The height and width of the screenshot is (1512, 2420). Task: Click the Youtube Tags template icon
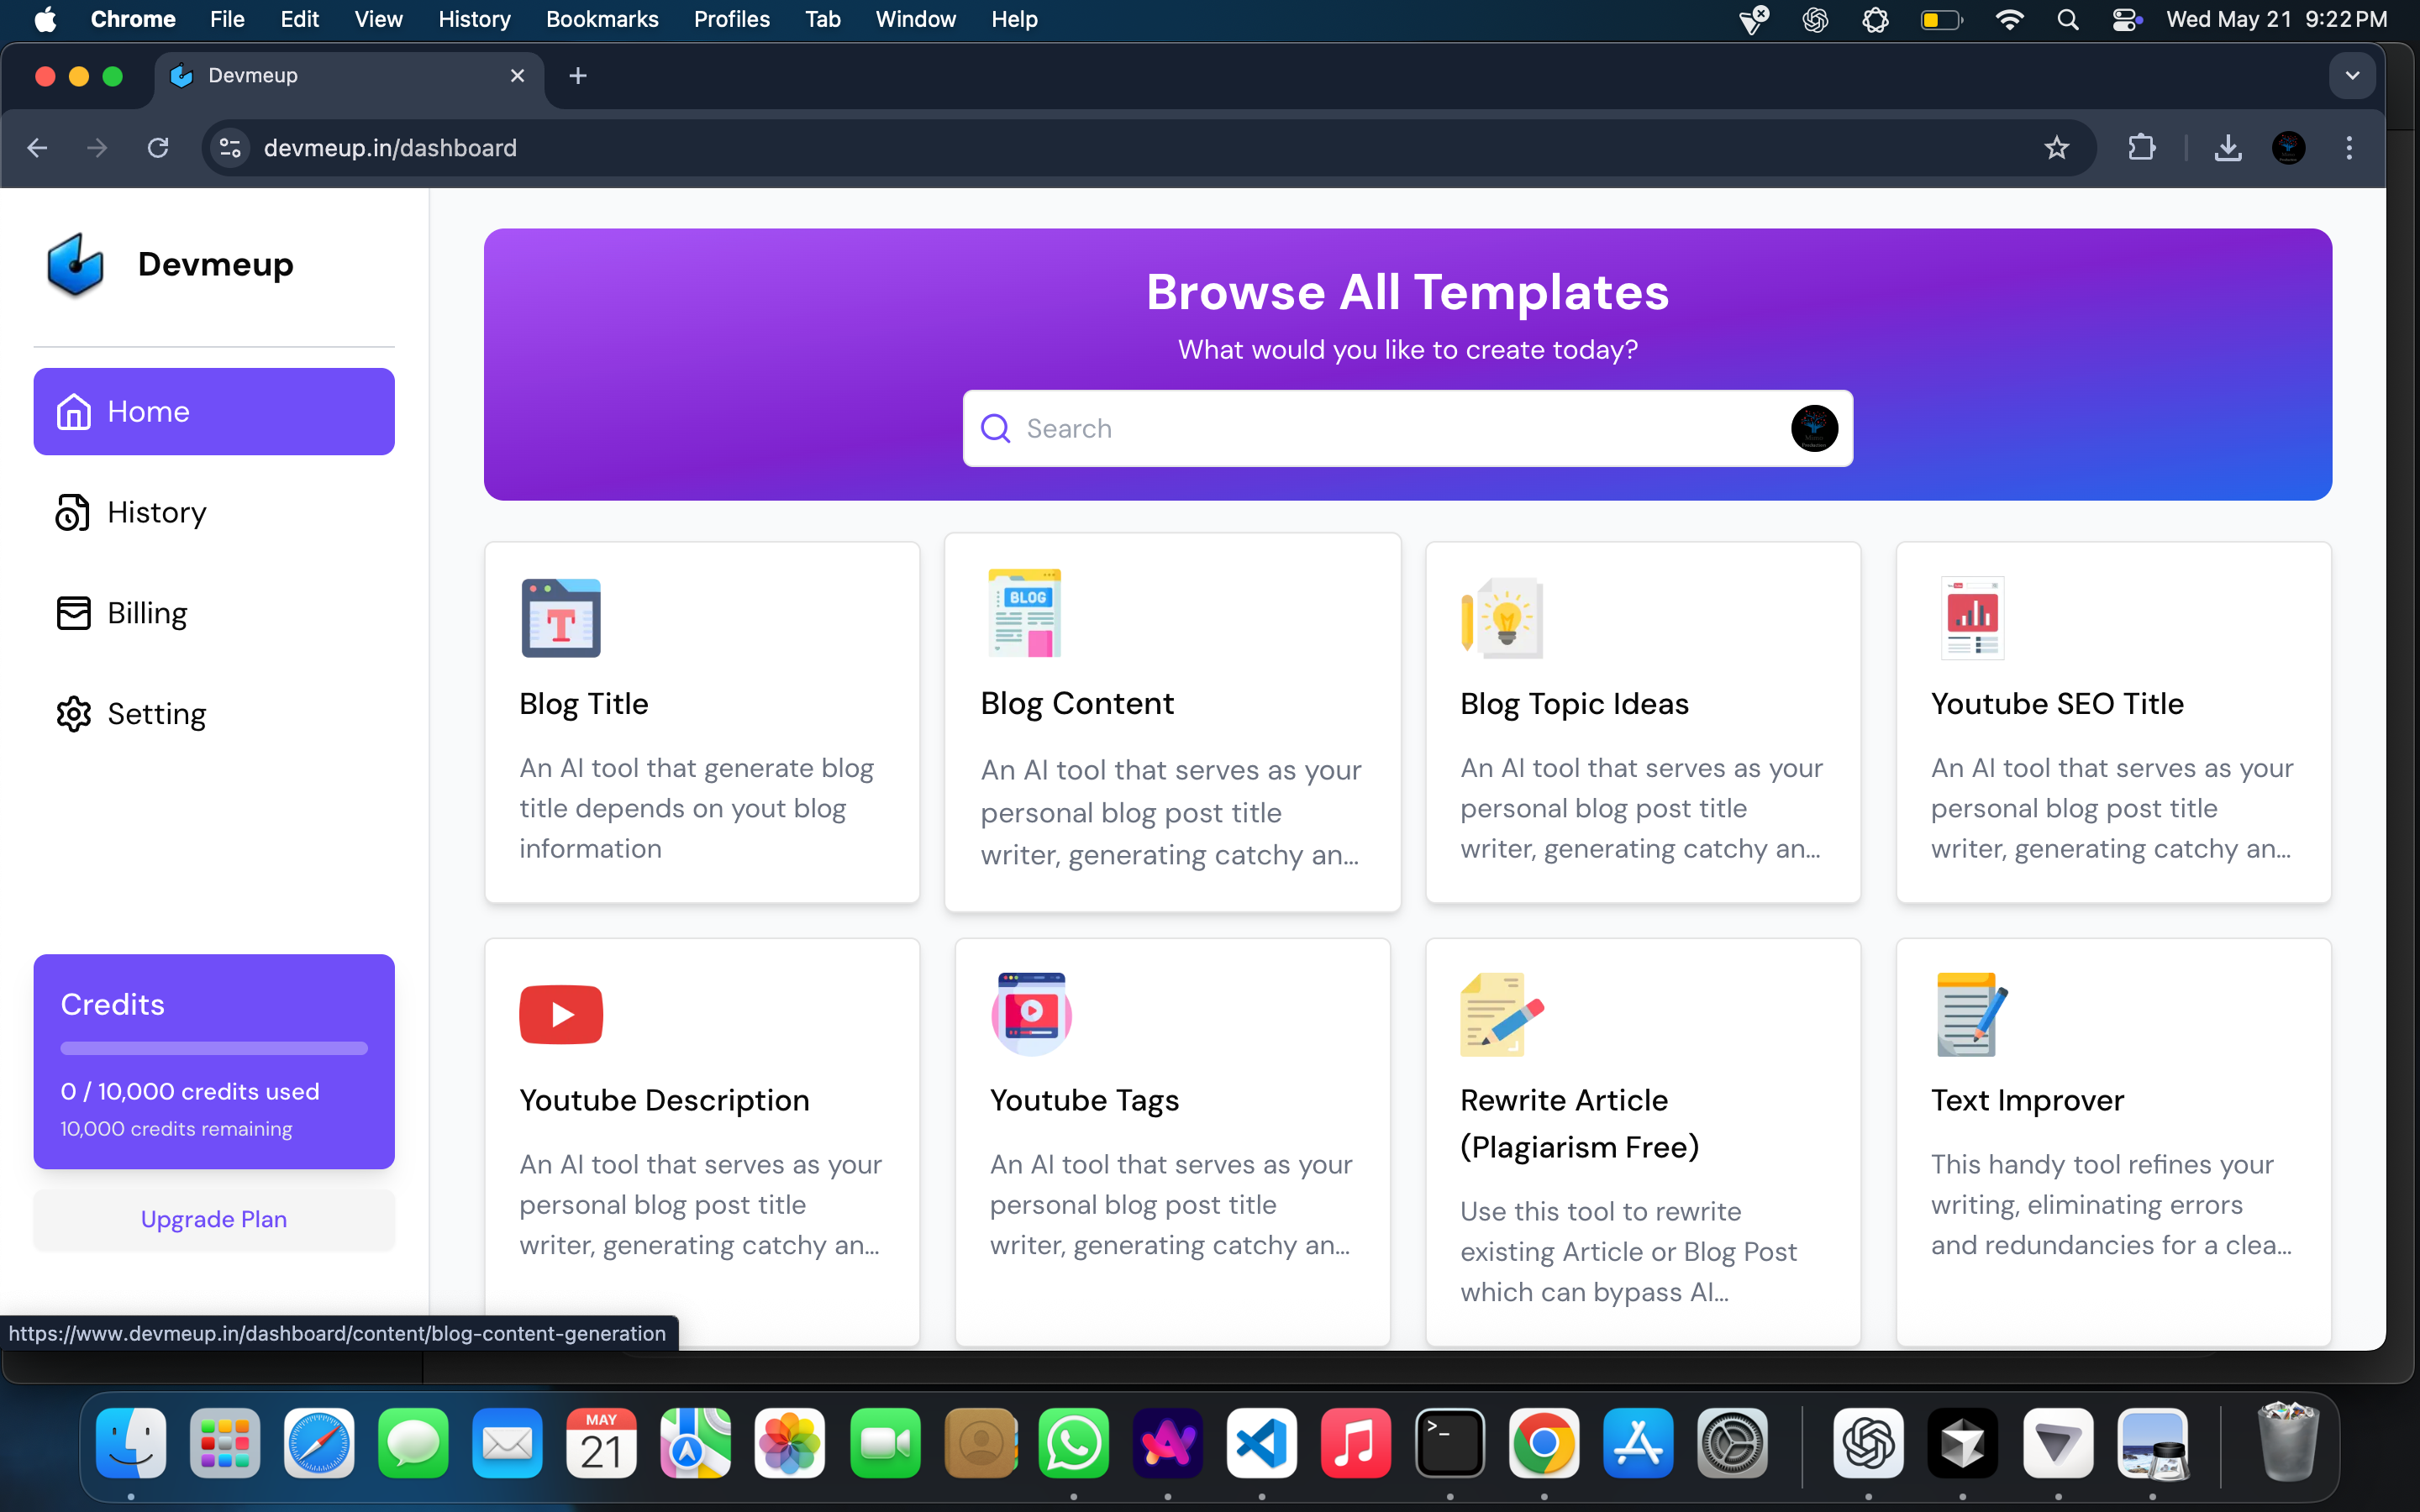tap(1031, 1014)
